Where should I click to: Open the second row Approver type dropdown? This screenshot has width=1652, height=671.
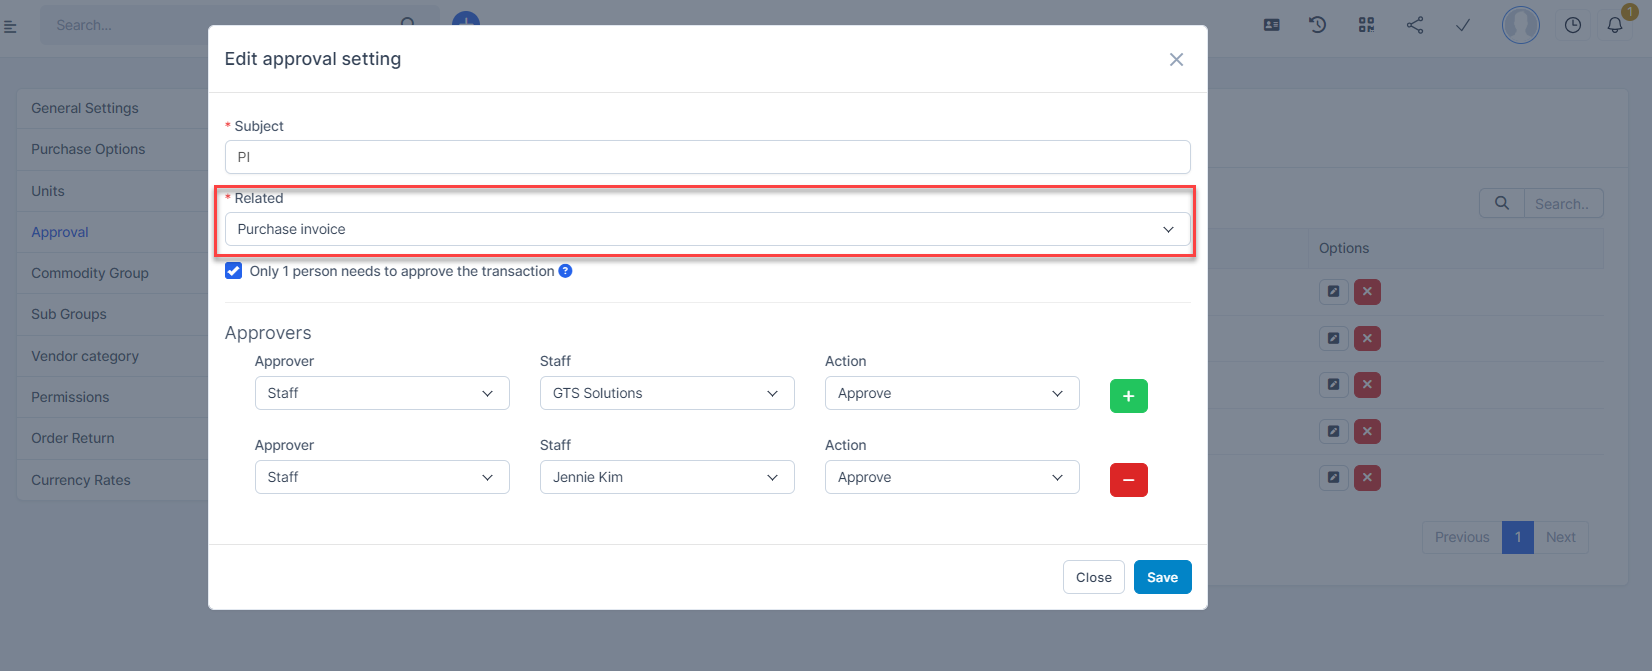coord(381,477)
